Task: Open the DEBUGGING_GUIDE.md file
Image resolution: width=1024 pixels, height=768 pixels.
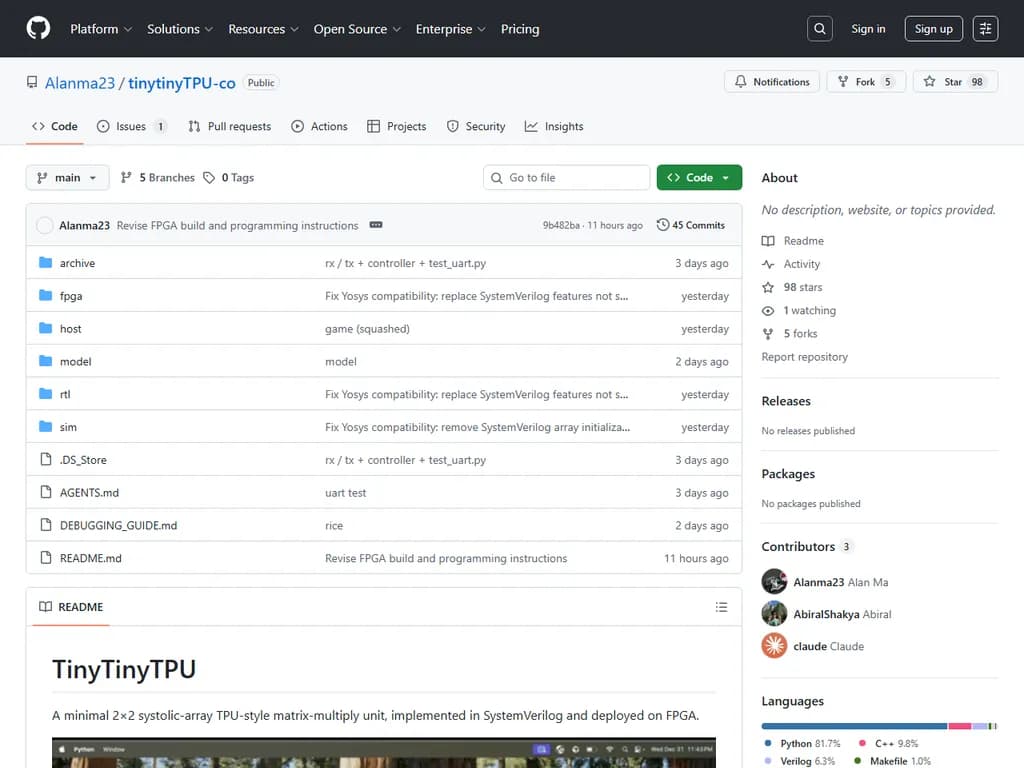Action: tap(118, 526)
